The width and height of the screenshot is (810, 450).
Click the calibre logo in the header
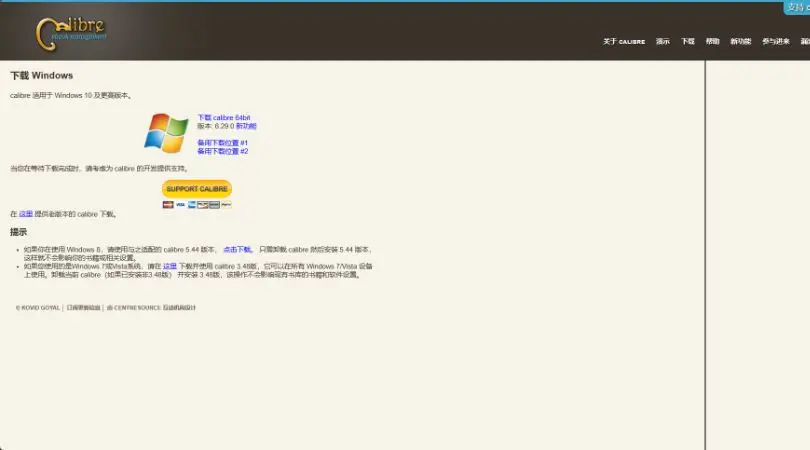pos(71,34)
